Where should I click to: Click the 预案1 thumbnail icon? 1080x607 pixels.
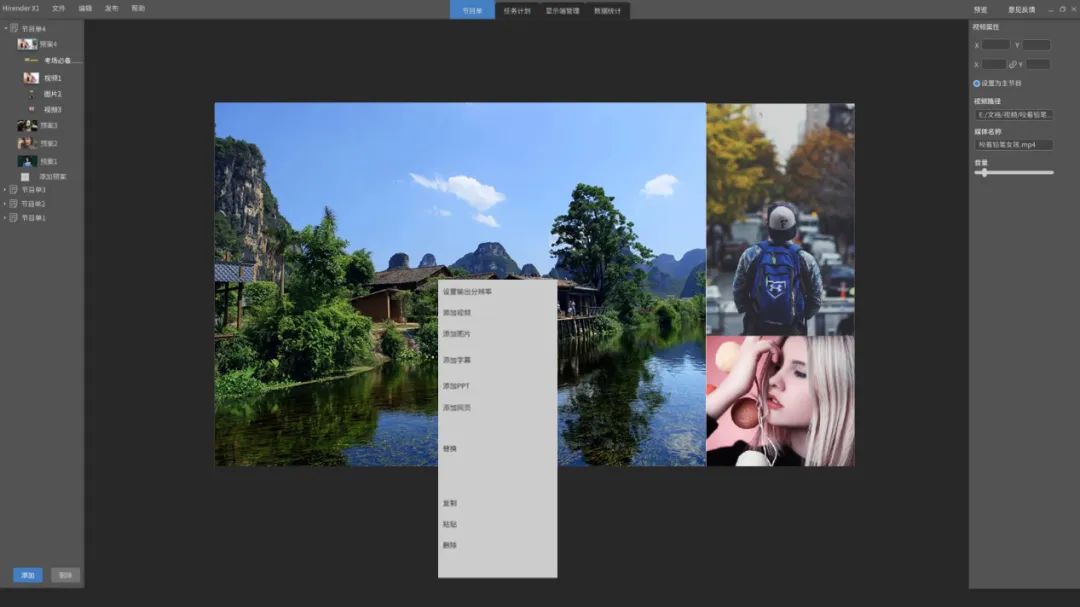point(27,161)
